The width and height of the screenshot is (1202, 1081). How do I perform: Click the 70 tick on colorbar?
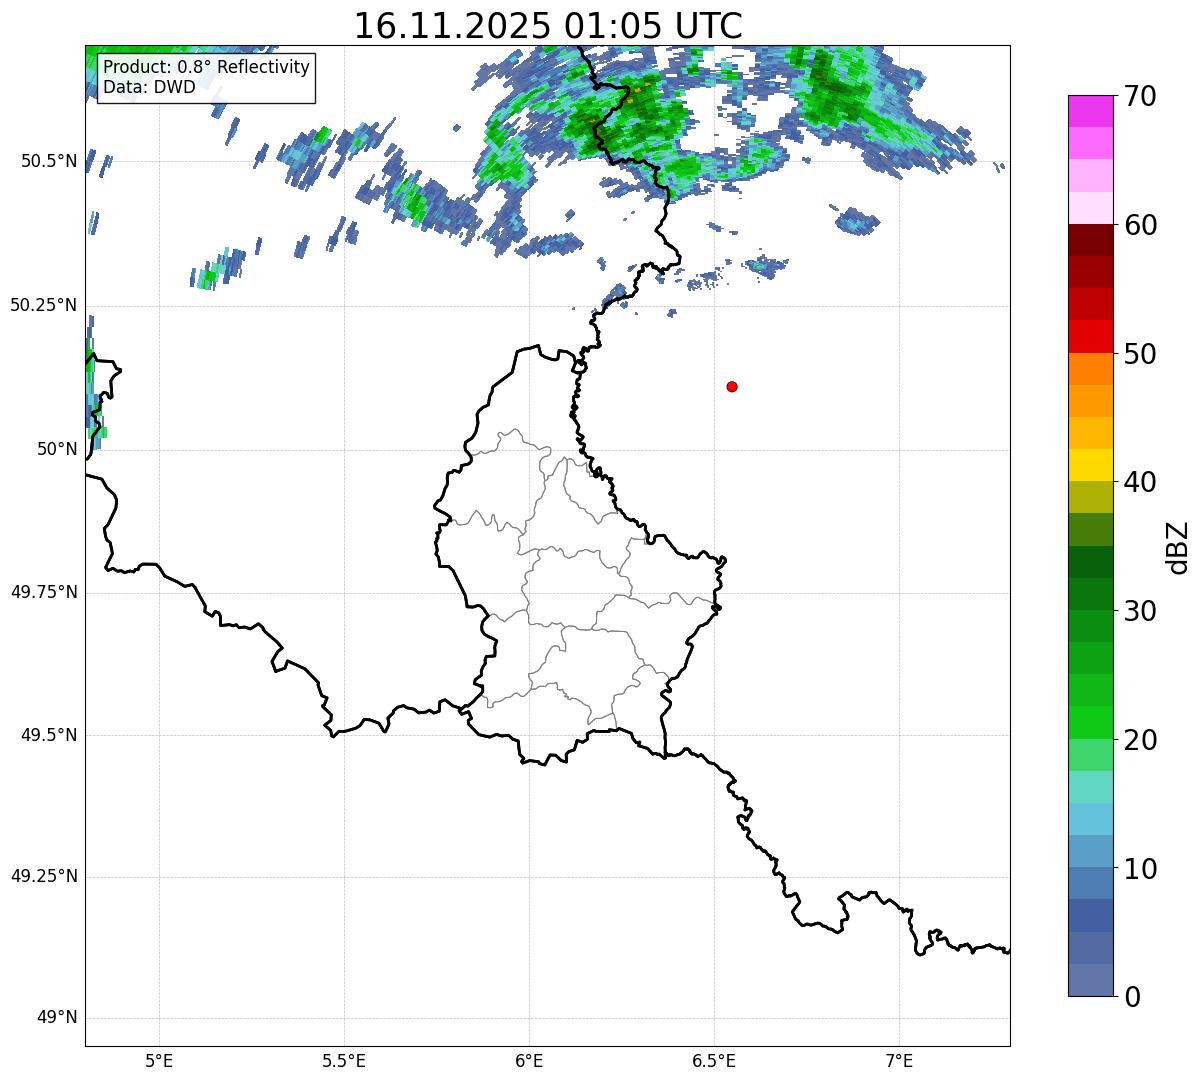pos(1140,96)
